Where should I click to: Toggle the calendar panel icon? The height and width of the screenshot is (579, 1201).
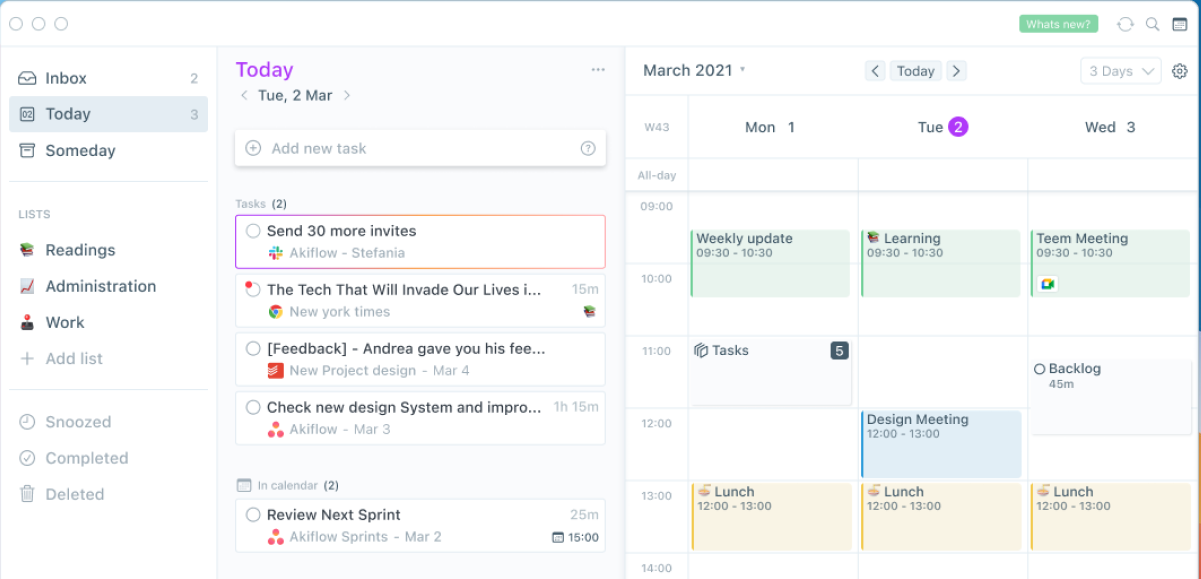click(1180, 24)
